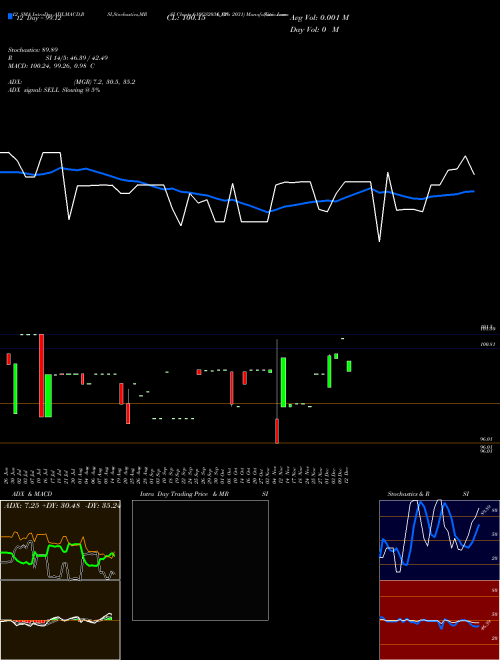Click the 'SI 14/3: 46.39 / 42.49' value
Image resolution: width=500 pixels, height=660 pixels.
77,58
